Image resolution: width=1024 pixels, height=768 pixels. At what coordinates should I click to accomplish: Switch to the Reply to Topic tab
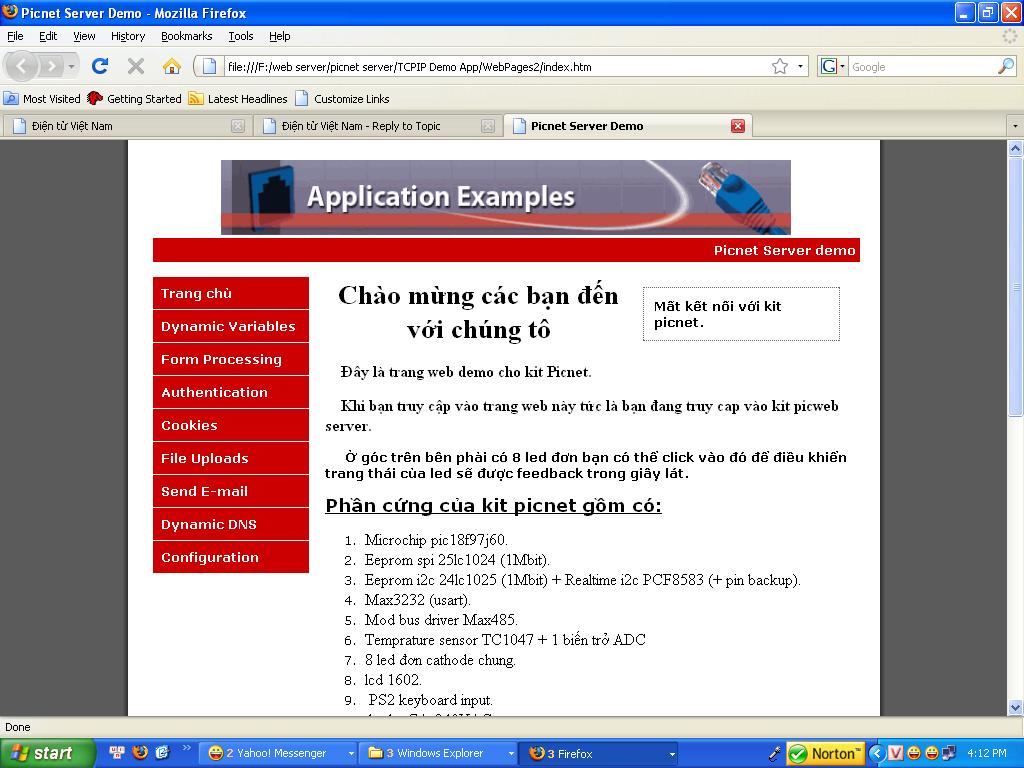pyautogui.click(x=377, y=126)
